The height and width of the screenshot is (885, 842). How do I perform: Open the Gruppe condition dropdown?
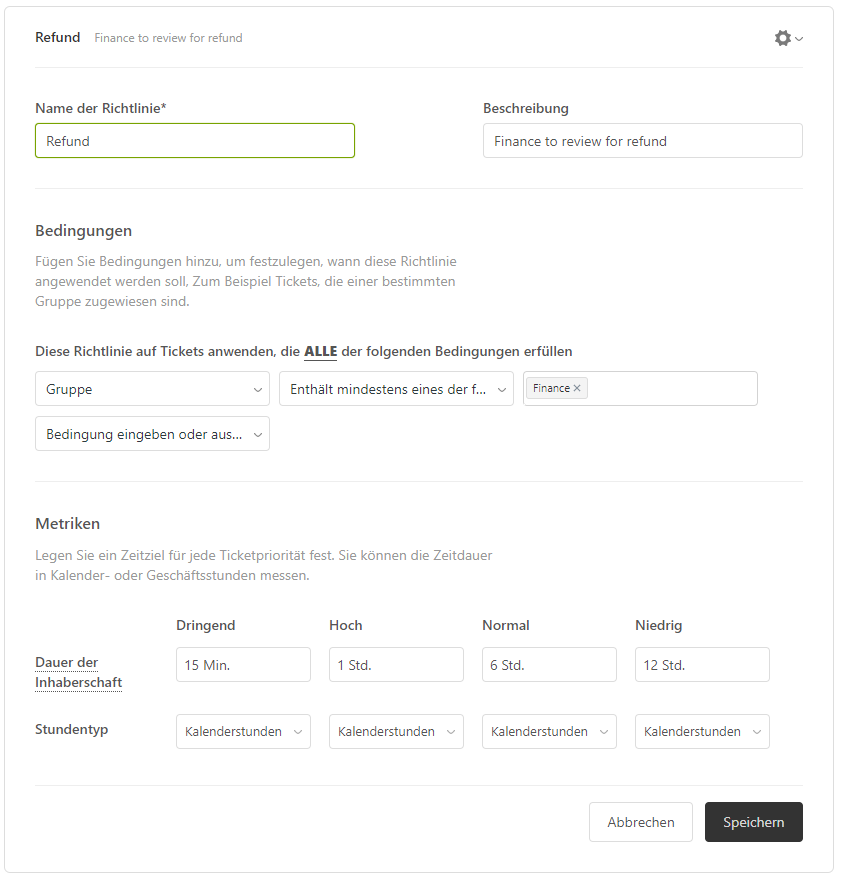click(x=152, y=389)
